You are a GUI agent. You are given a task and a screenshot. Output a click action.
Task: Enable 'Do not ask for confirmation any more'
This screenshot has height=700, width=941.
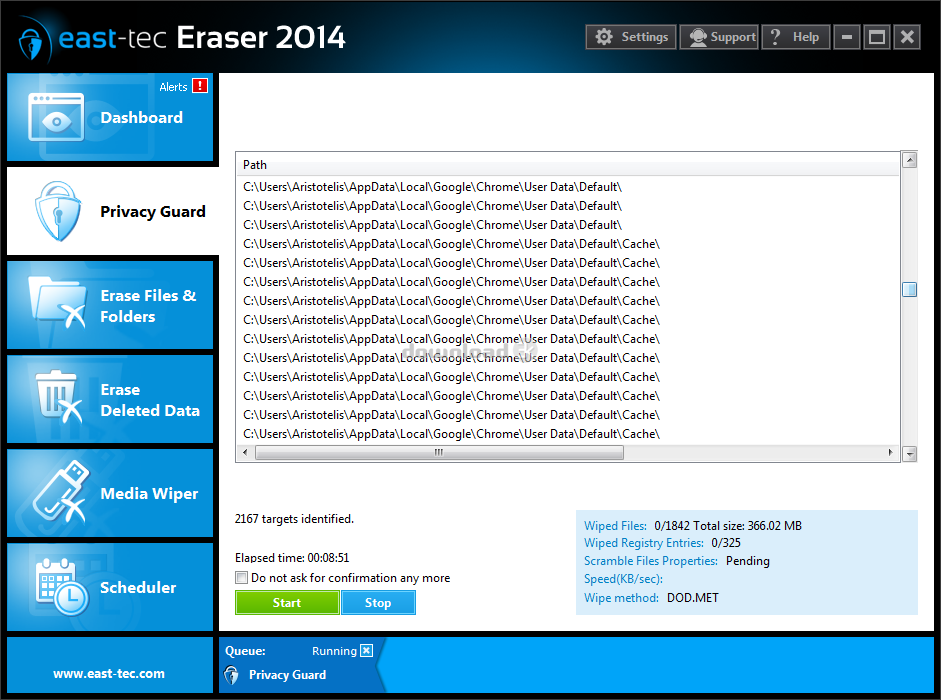tap(241, 578)
